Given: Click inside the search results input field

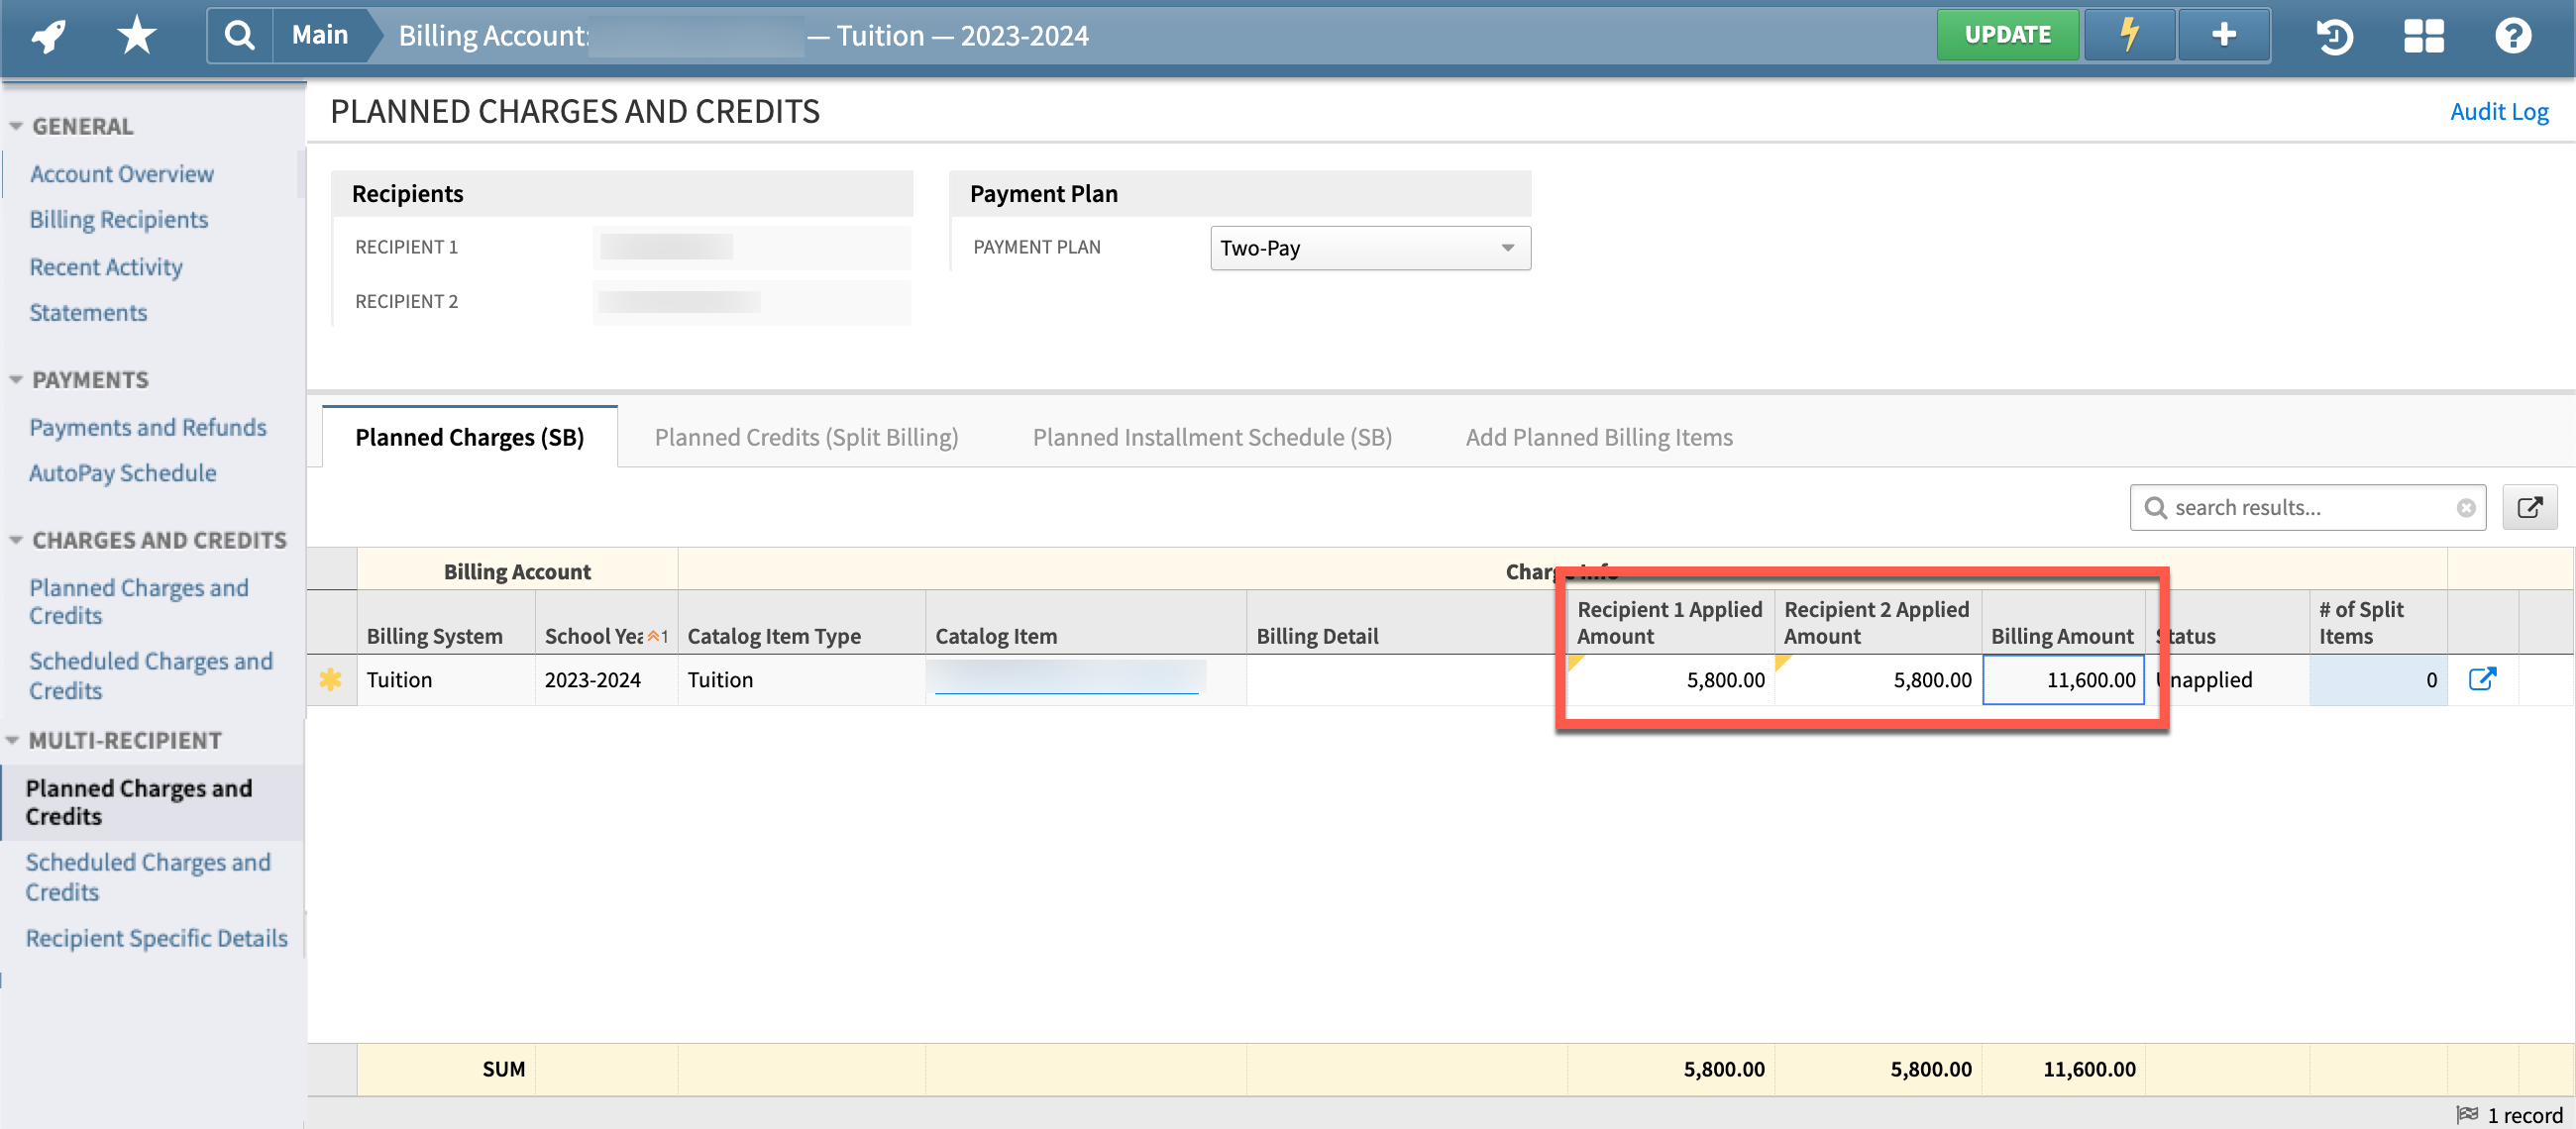Looking at the screenshot, I should tap(2300, 507).
